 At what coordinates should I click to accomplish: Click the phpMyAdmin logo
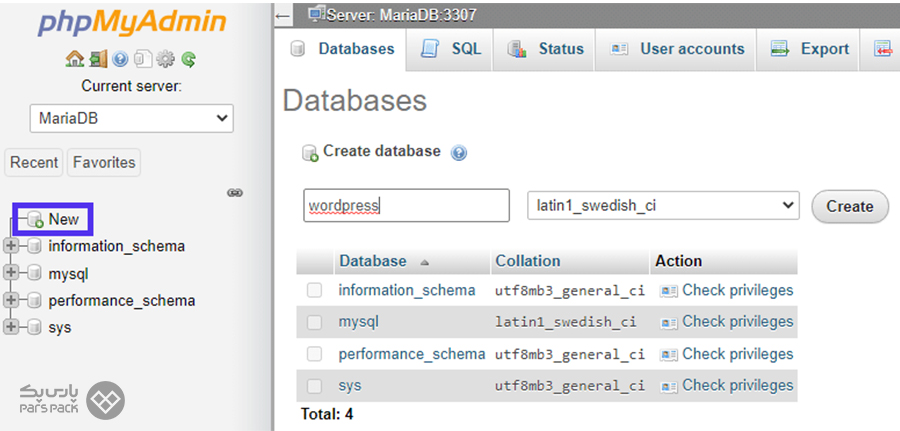coord(133,24)
